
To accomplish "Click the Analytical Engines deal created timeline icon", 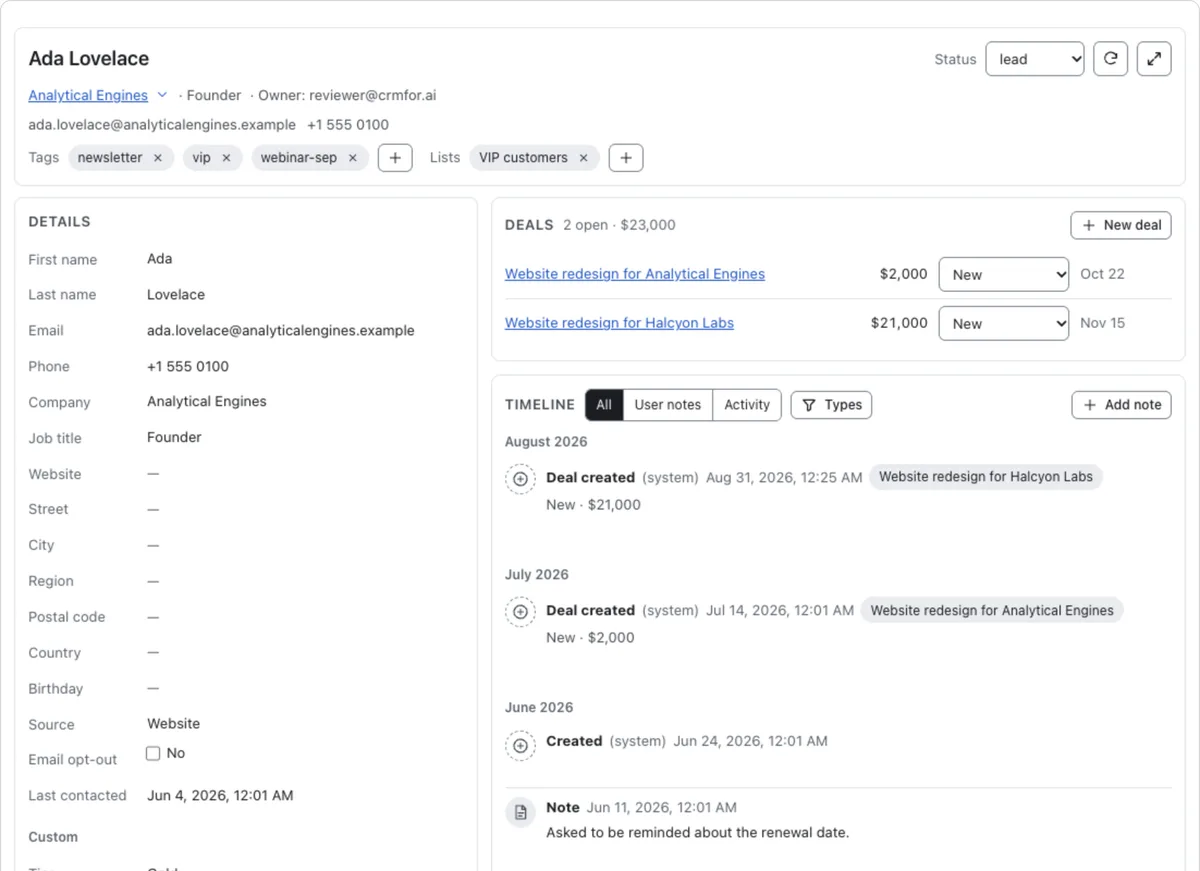I will click(520, 612).
